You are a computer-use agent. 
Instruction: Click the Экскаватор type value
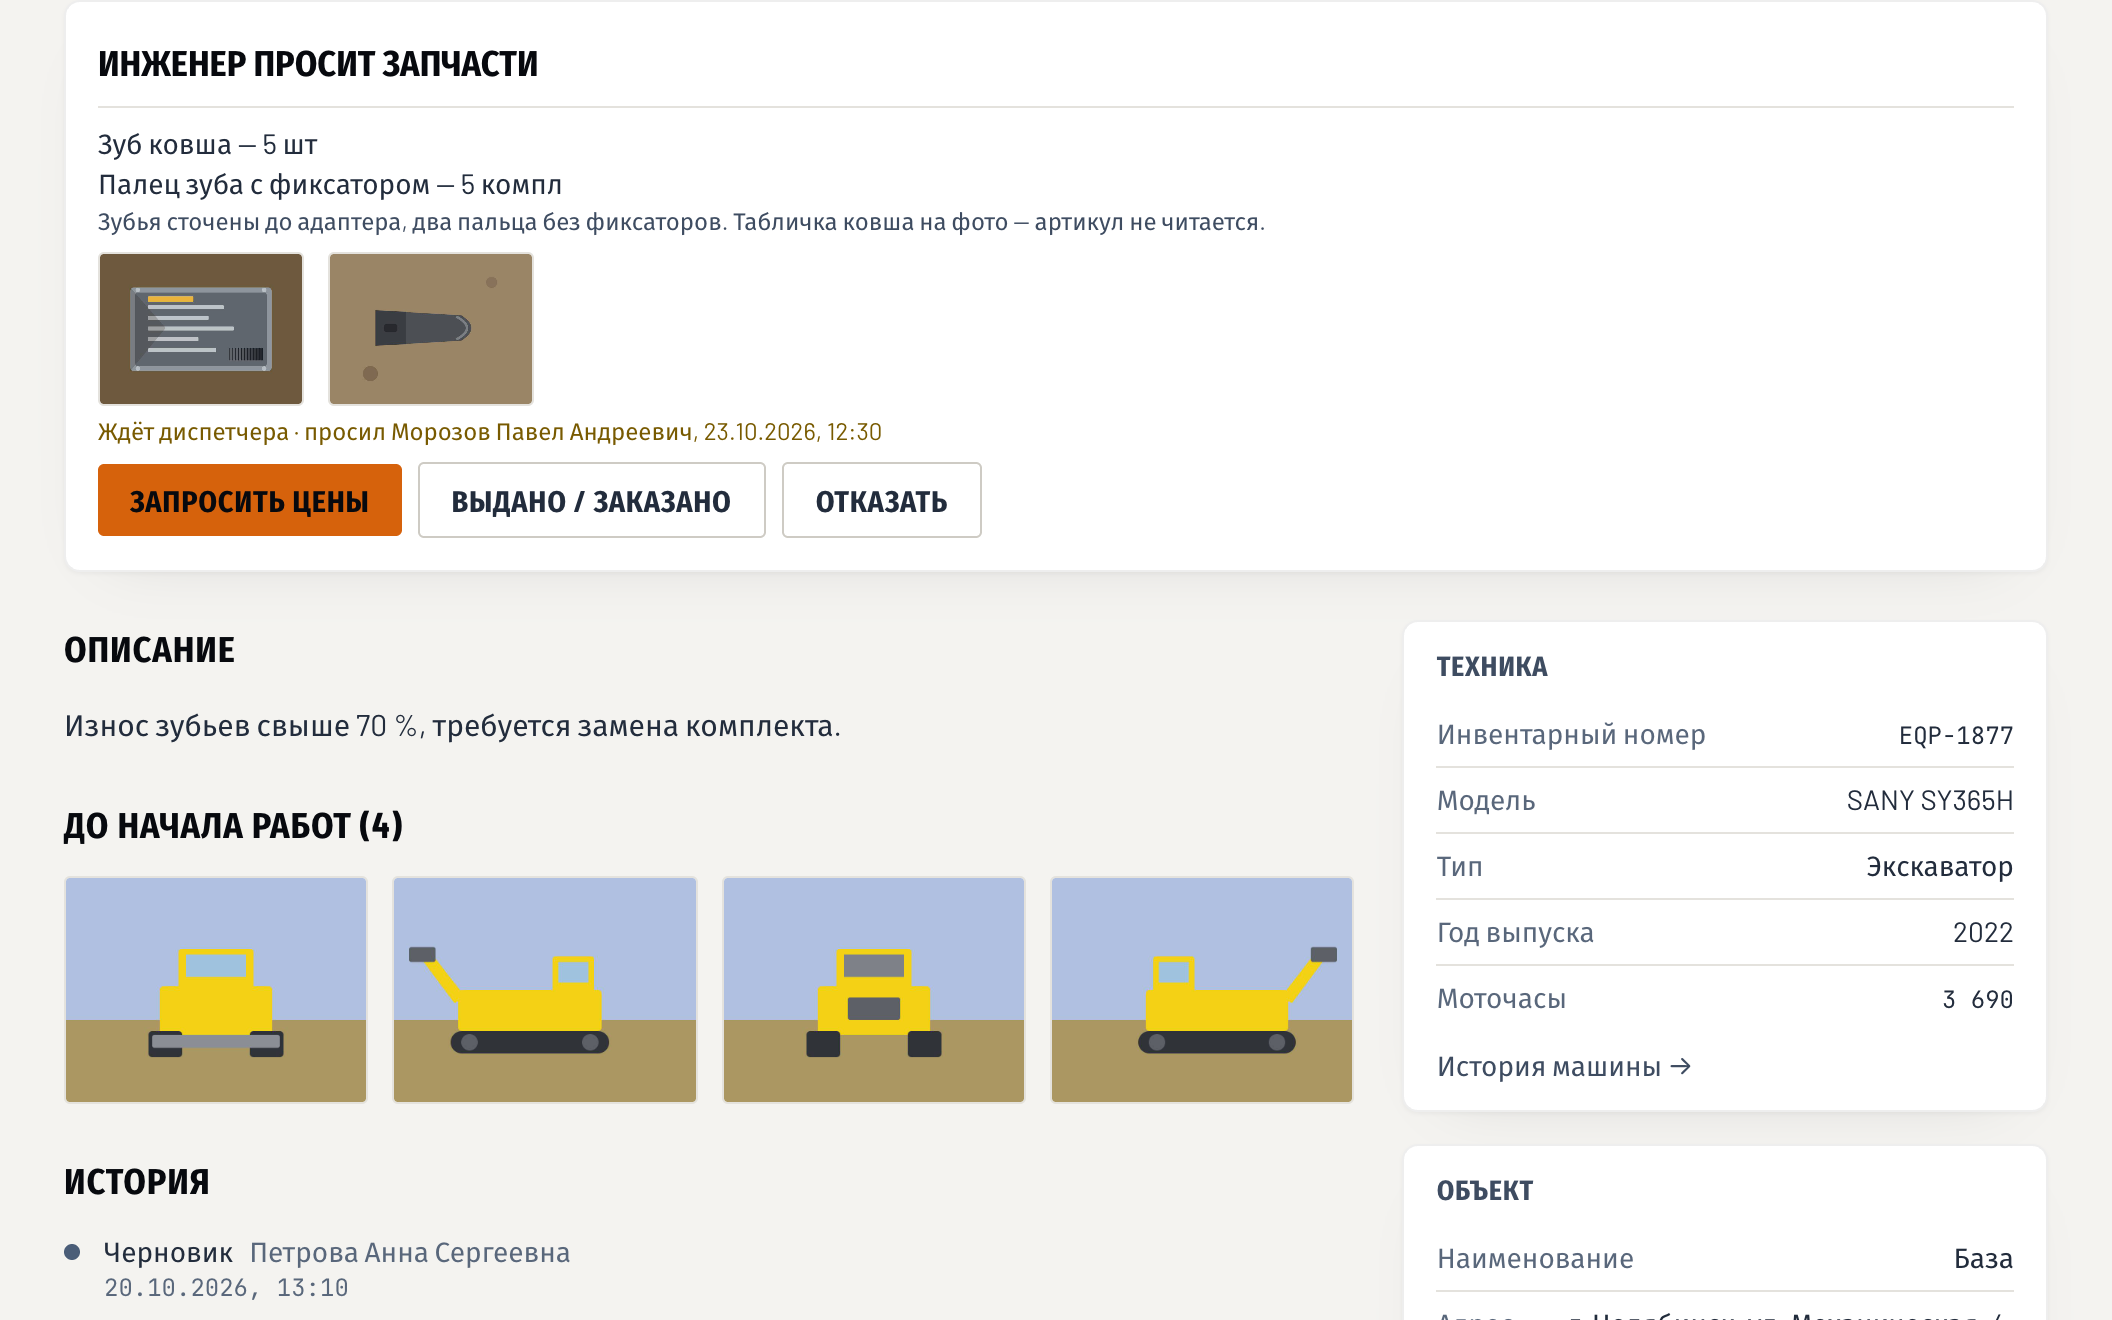coord(1940,867)
